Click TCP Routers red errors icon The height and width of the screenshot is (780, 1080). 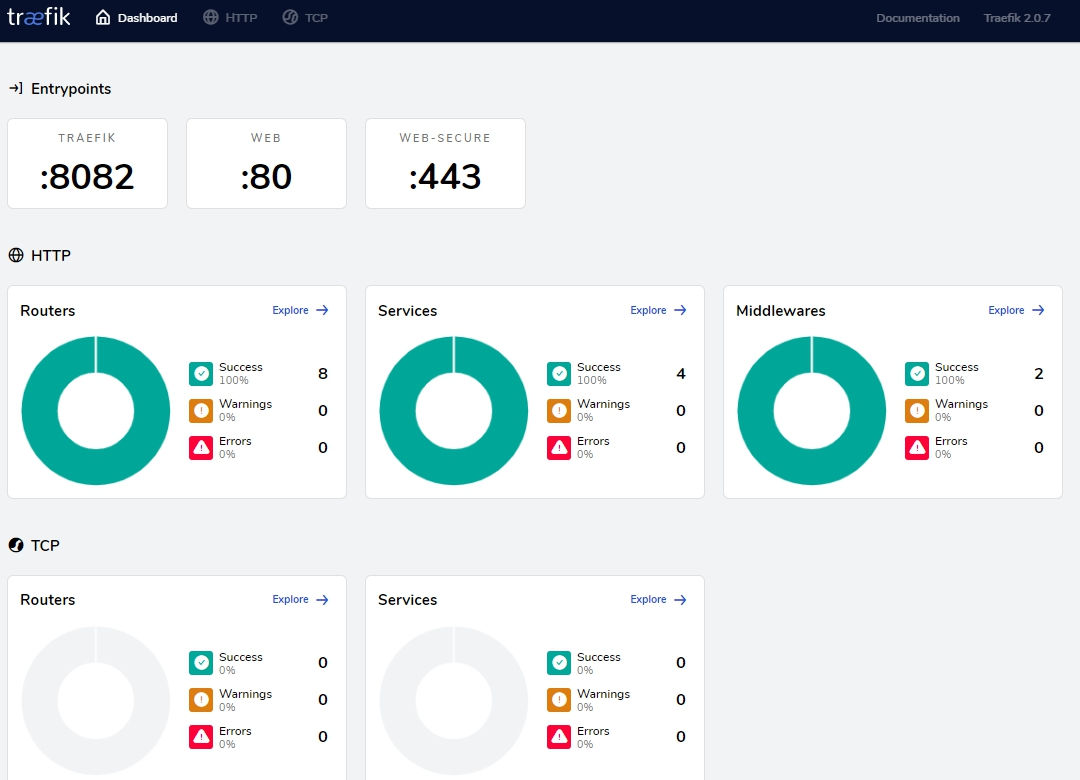click(201, 737)
